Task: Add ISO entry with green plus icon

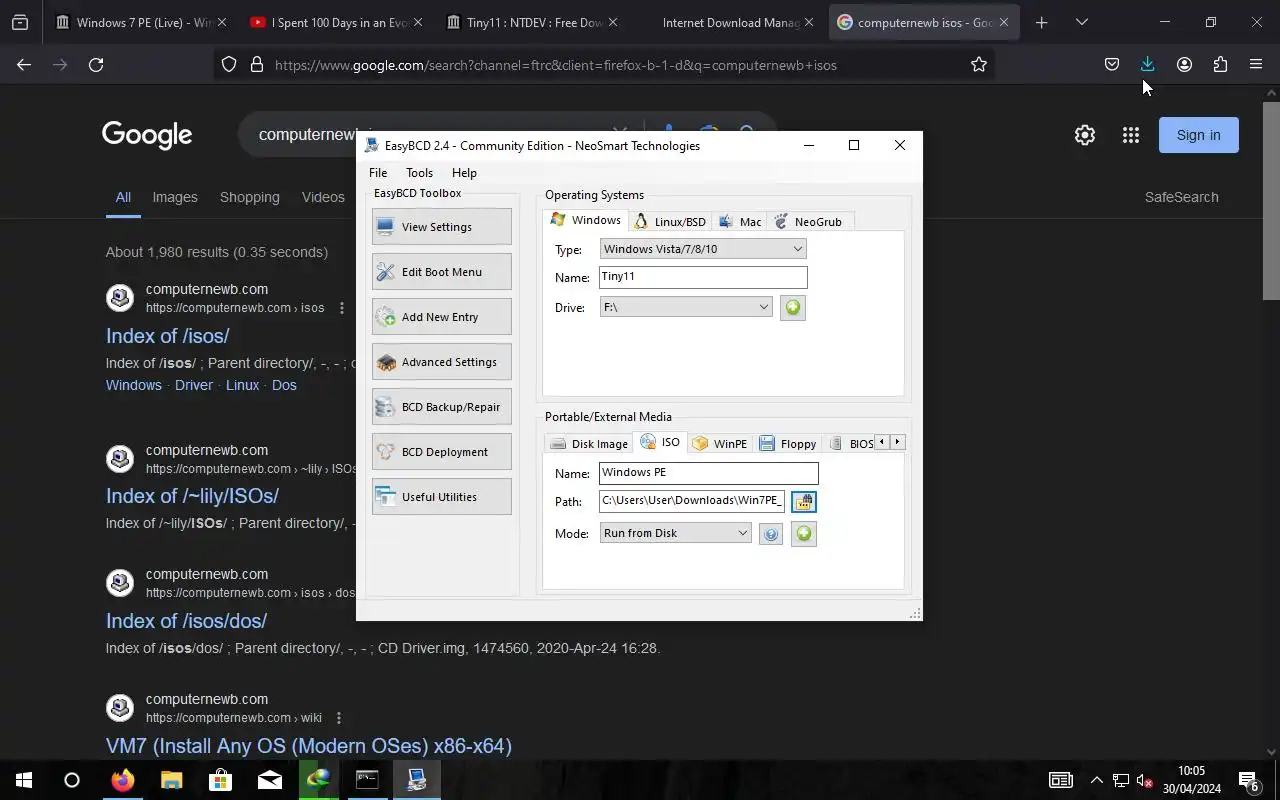Action: click(804, 534)
